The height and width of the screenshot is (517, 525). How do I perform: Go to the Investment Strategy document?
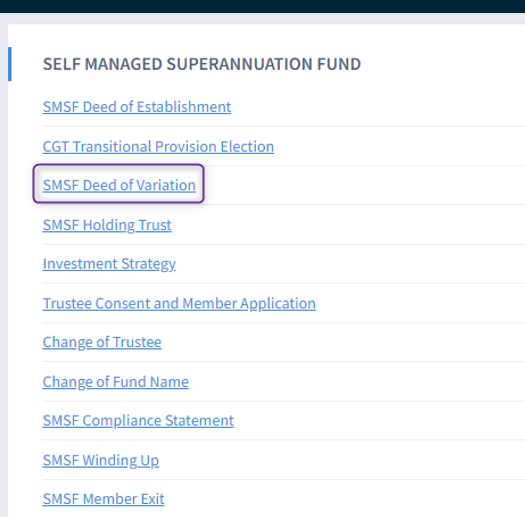109,264
